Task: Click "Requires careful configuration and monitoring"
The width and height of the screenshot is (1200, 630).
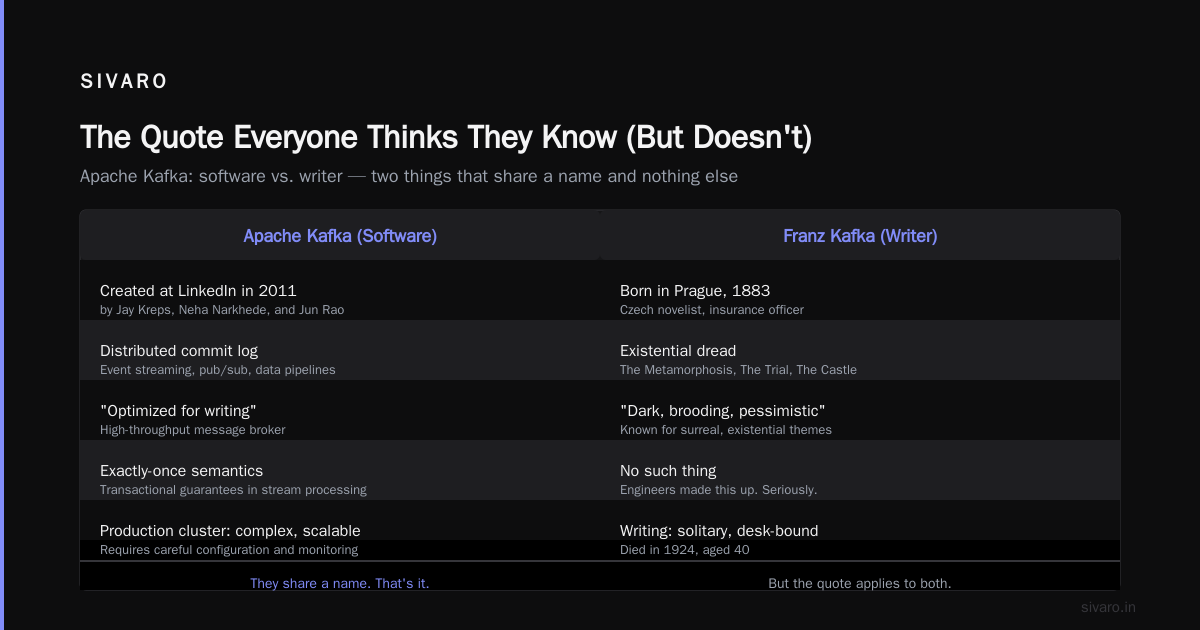Action: coord(229,550)
